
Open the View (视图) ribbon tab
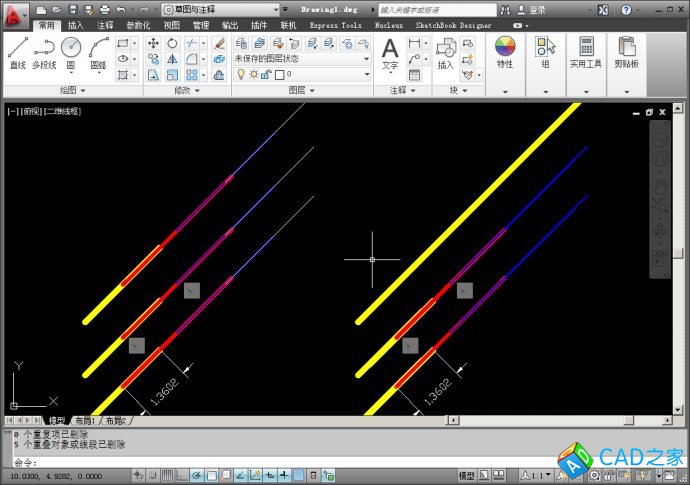172,25
